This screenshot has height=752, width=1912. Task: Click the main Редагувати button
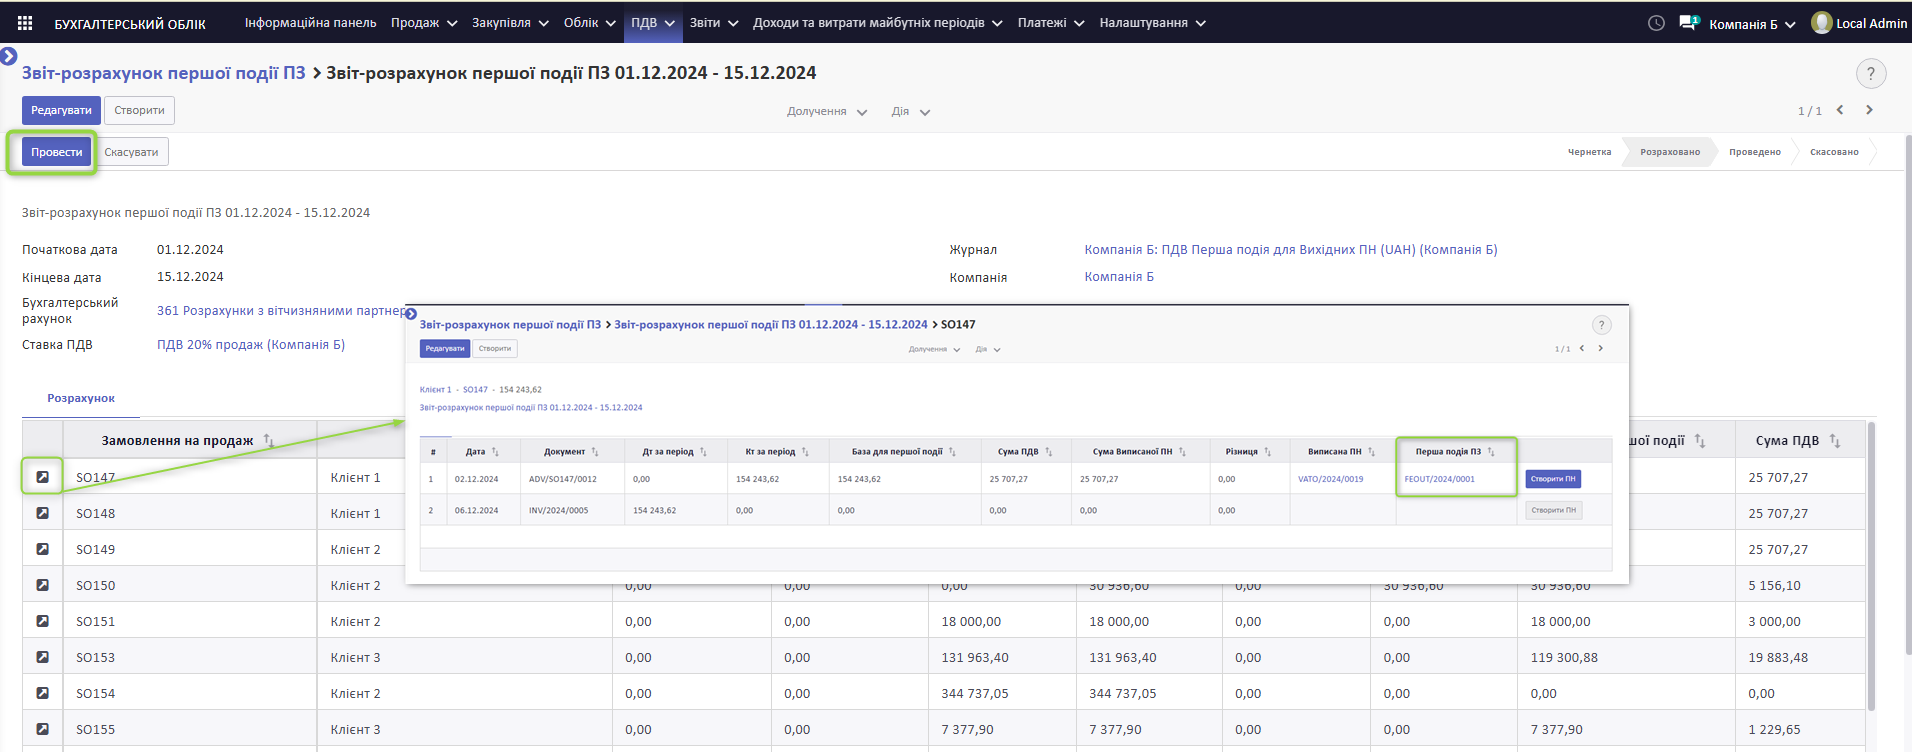61,110
